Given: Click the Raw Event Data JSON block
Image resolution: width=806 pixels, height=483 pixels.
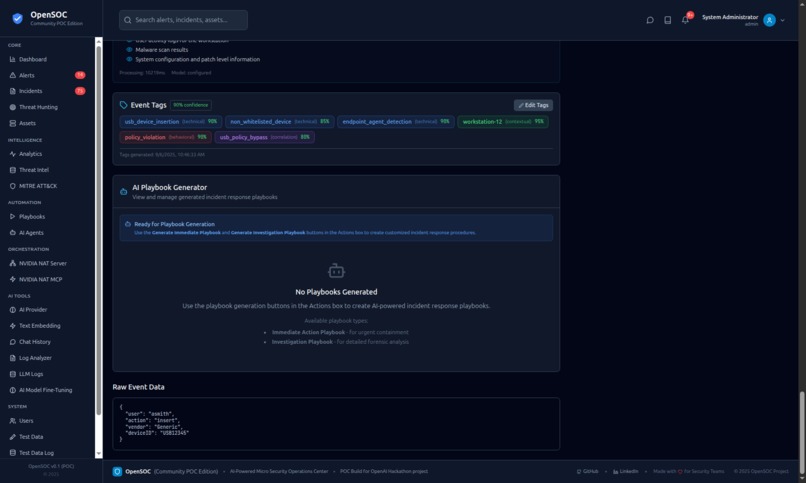Looking at the screenshot, I should tap(336, 424).
